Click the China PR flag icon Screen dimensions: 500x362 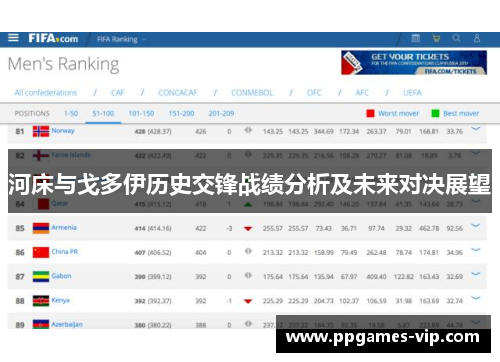[41, 252]
